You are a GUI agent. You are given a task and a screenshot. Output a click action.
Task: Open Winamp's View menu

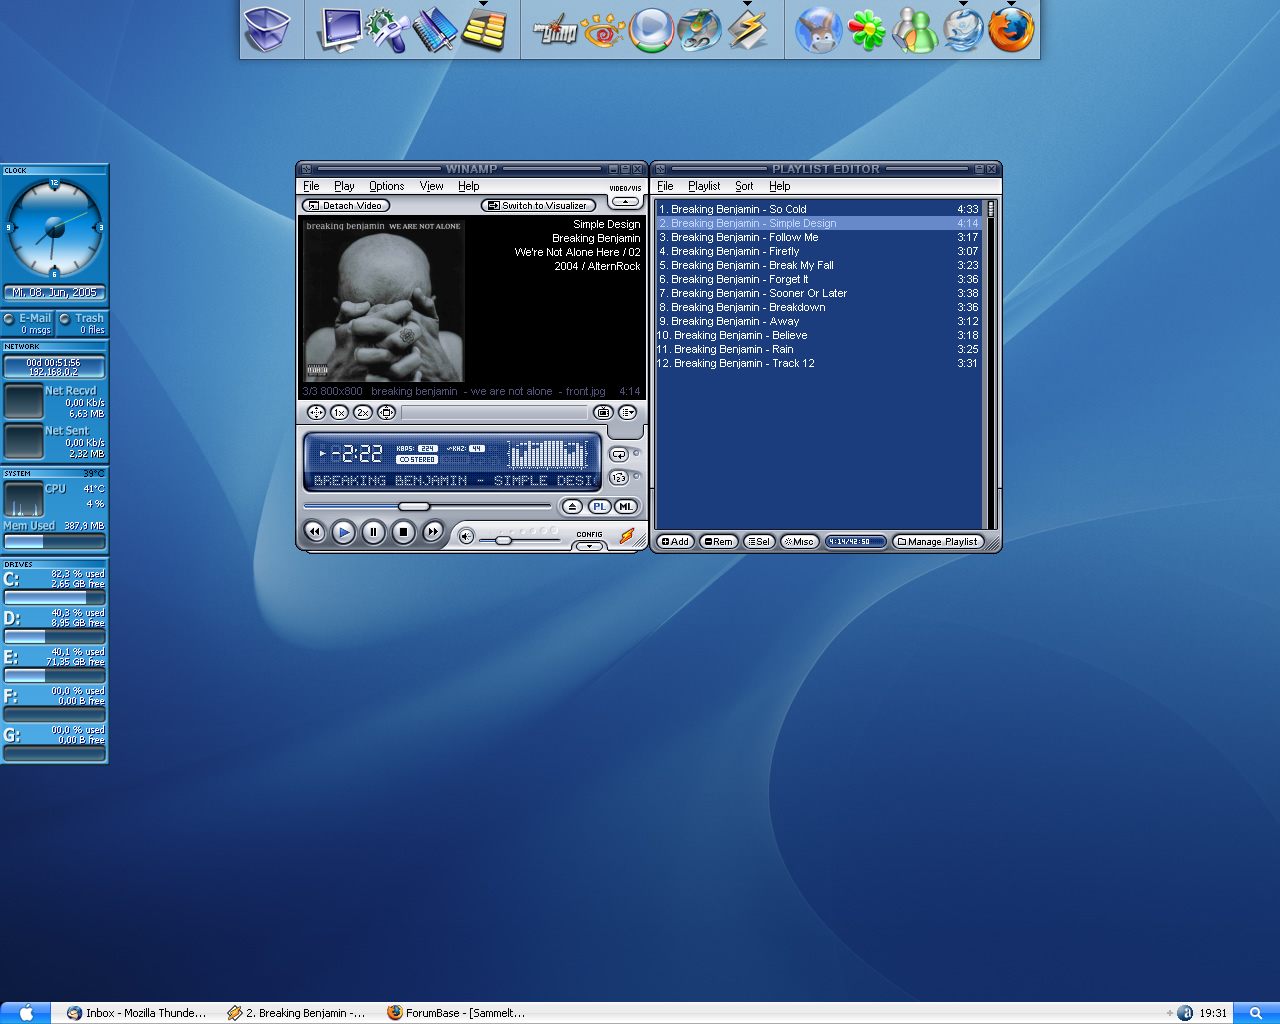click(x=431, y=186)
